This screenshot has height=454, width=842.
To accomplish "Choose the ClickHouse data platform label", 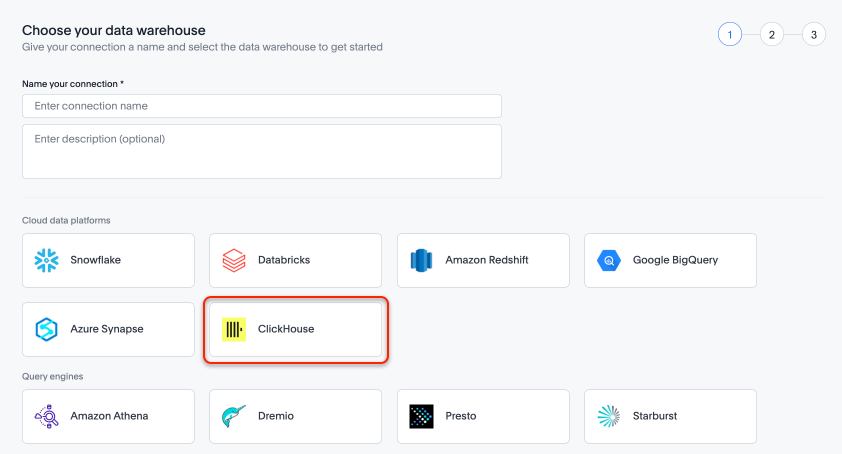I will [x=286, y=329].
